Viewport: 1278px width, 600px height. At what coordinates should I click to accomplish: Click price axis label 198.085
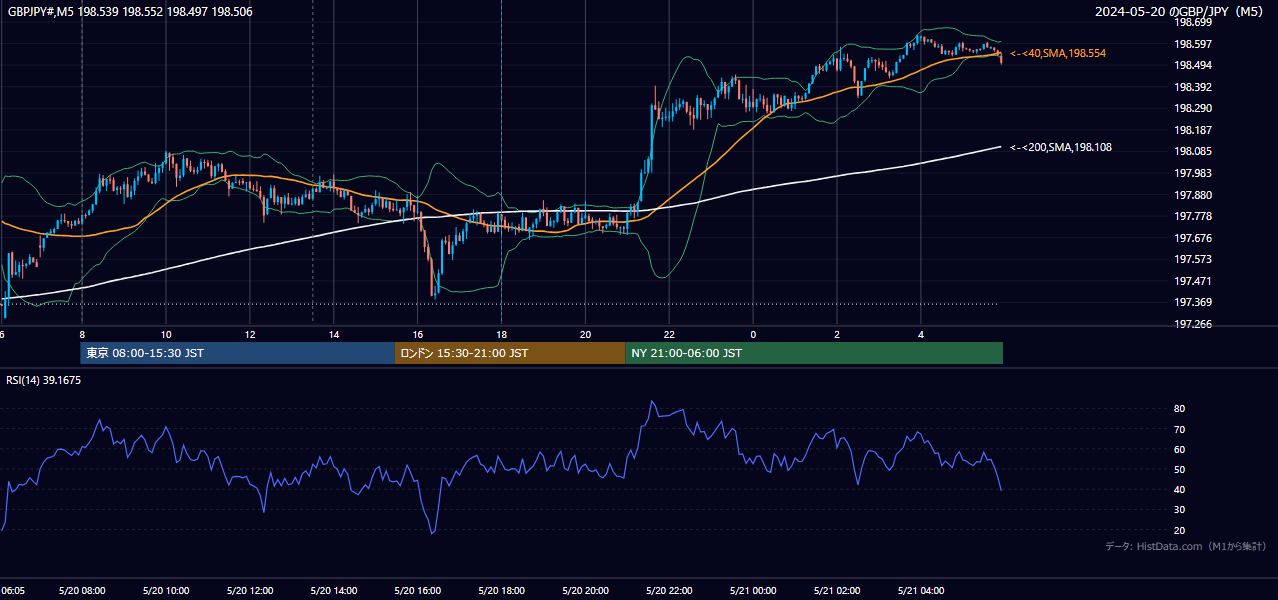coord(1193,152)
